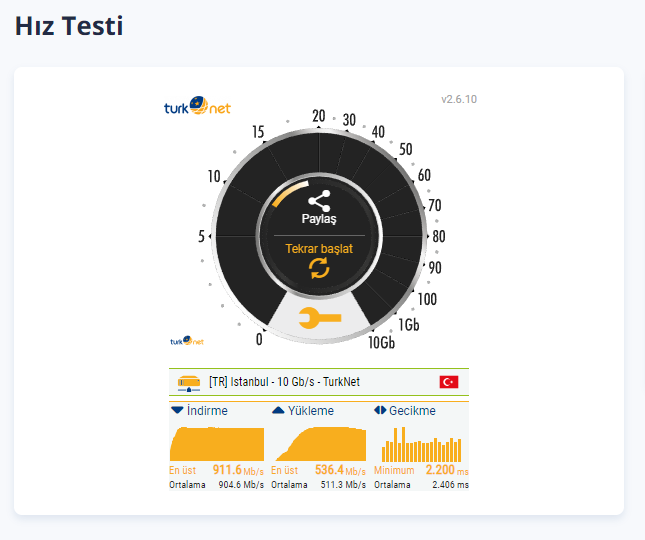
Task: Click the 100 mark on the gauge
Action: [x=427, y=299]
